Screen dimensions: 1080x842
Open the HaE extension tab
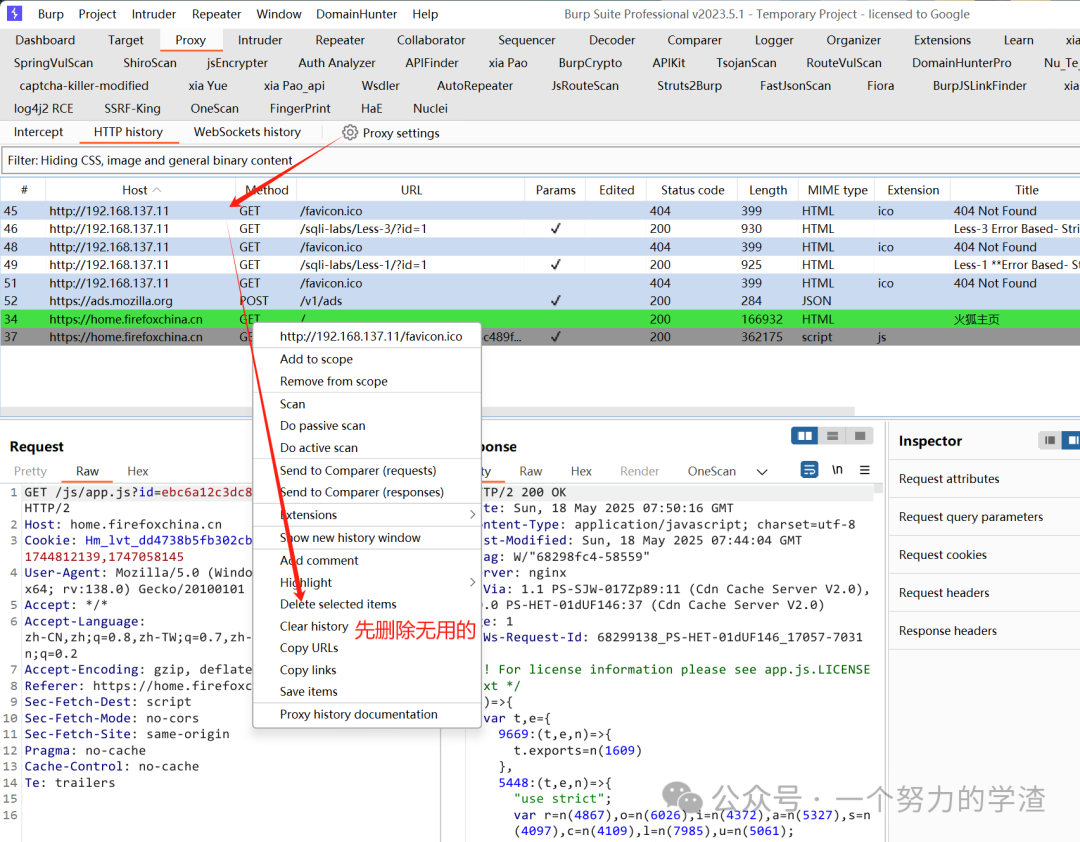(x=371, y=108)
